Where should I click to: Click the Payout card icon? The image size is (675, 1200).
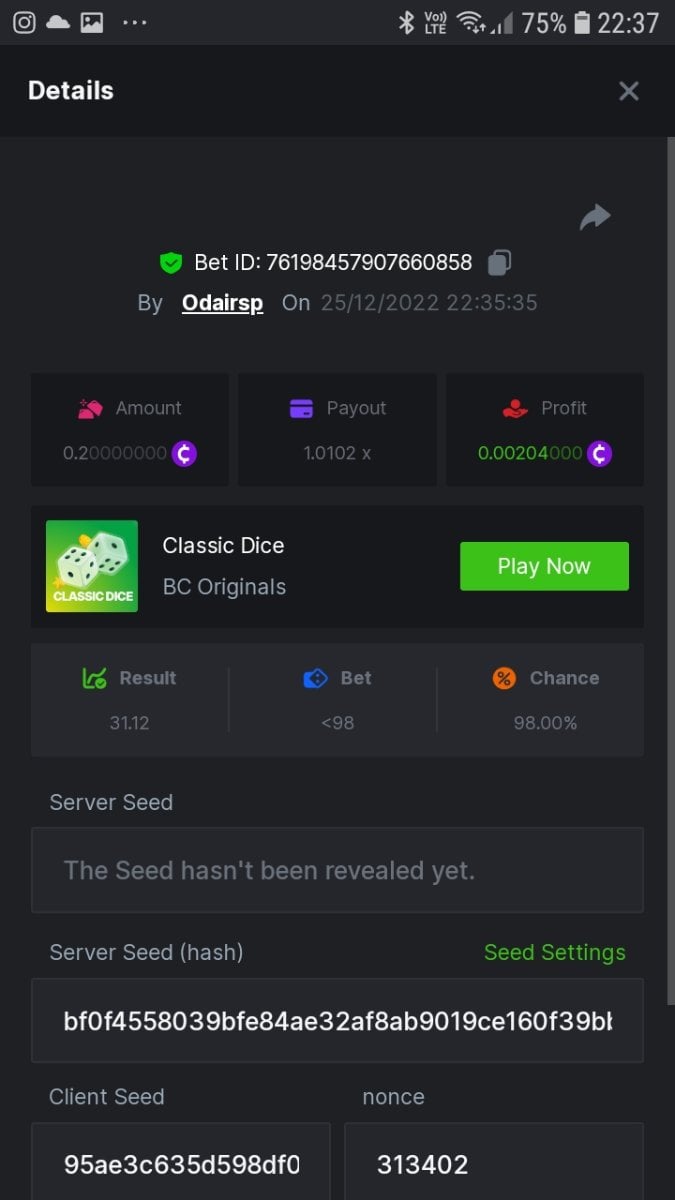pyautogui.click(x=301, y=408)
